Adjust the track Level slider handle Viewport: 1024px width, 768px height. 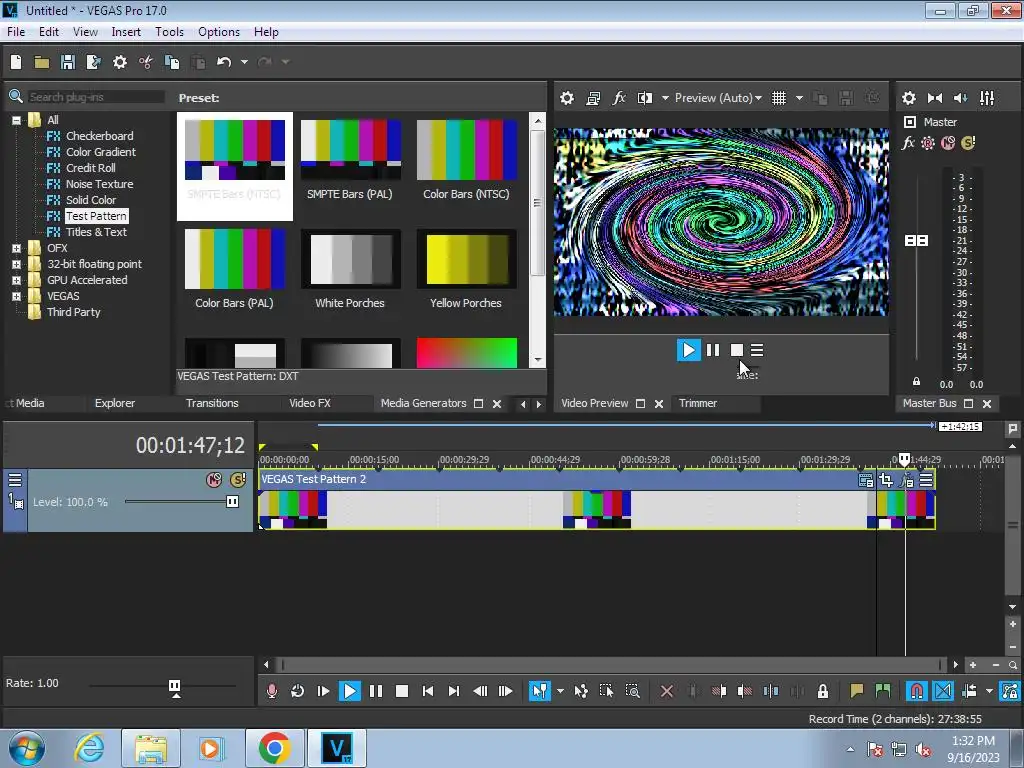pyautogui.click(x=232, y=502)
